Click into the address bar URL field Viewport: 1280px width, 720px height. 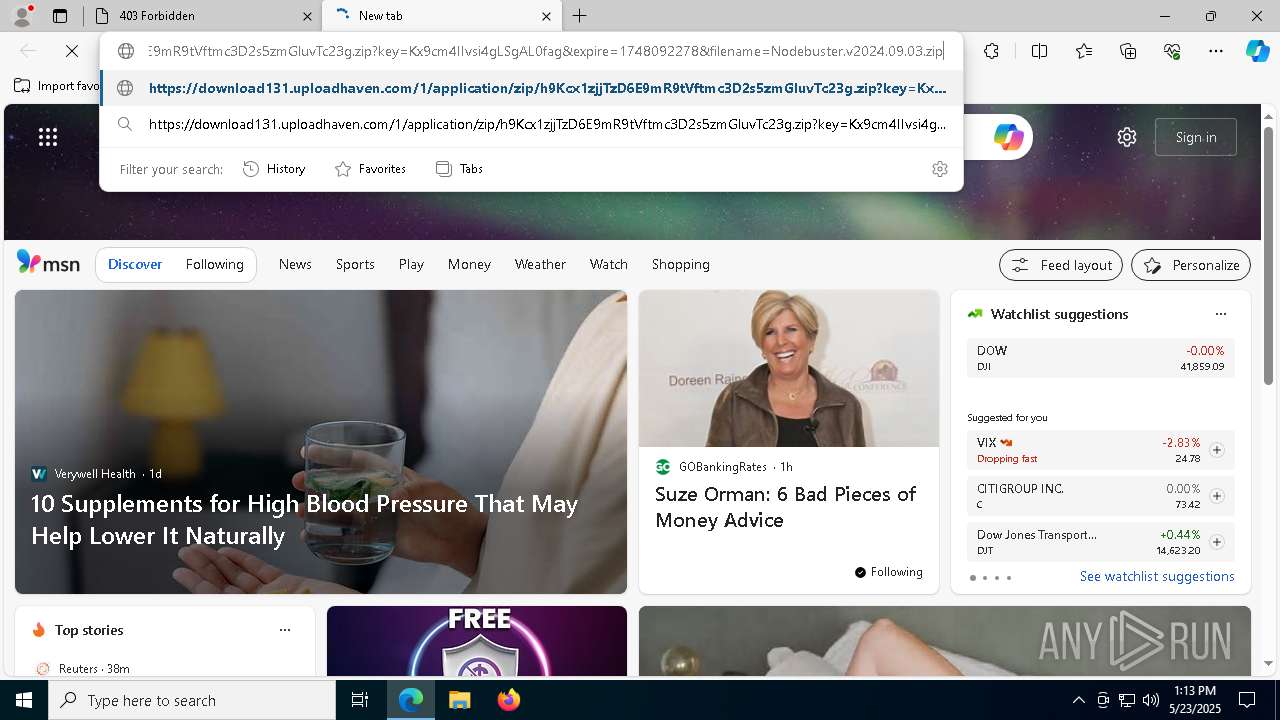point(545,51)
